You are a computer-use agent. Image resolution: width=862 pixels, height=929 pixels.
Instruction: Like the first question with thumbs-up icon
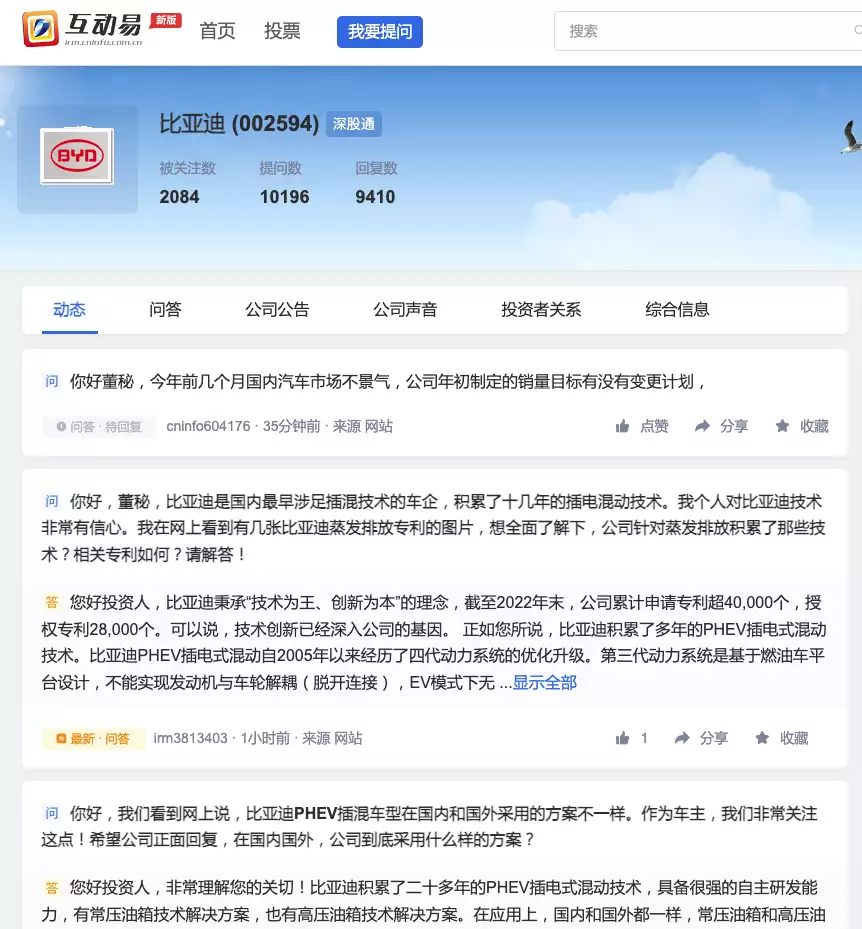pos(623,426)
